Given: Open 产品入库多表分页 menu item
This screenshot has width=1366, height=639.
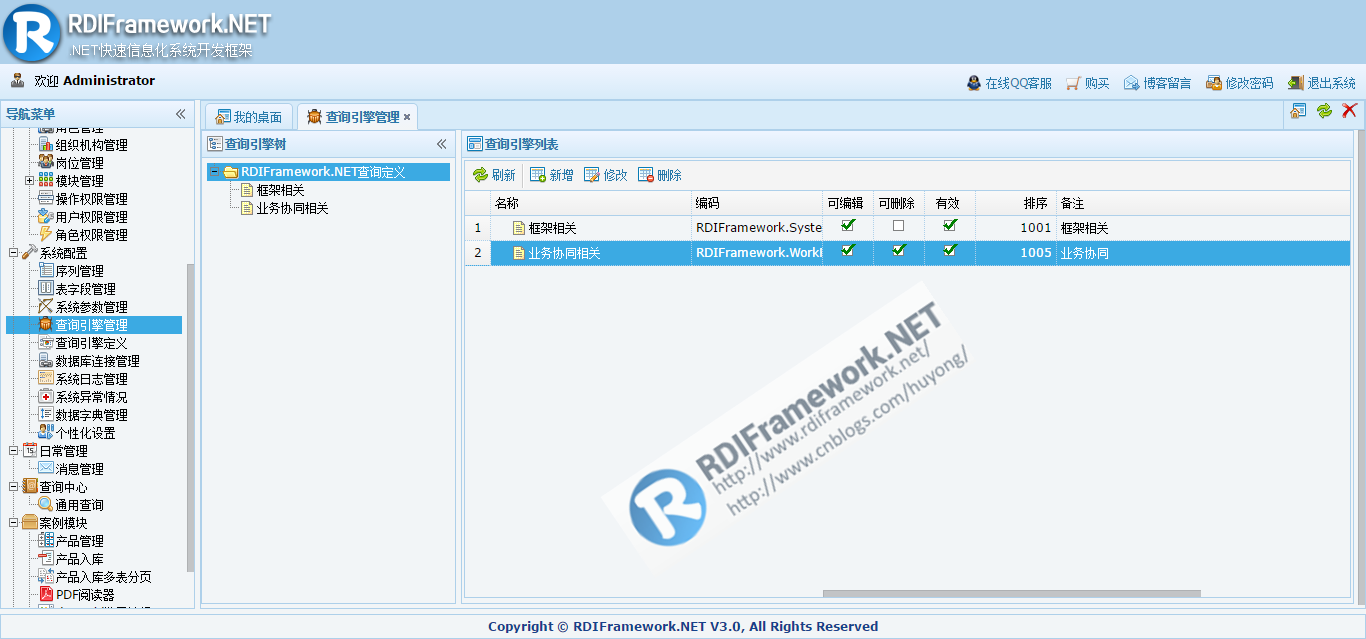Looking at the screenshot, I should 103,577.
